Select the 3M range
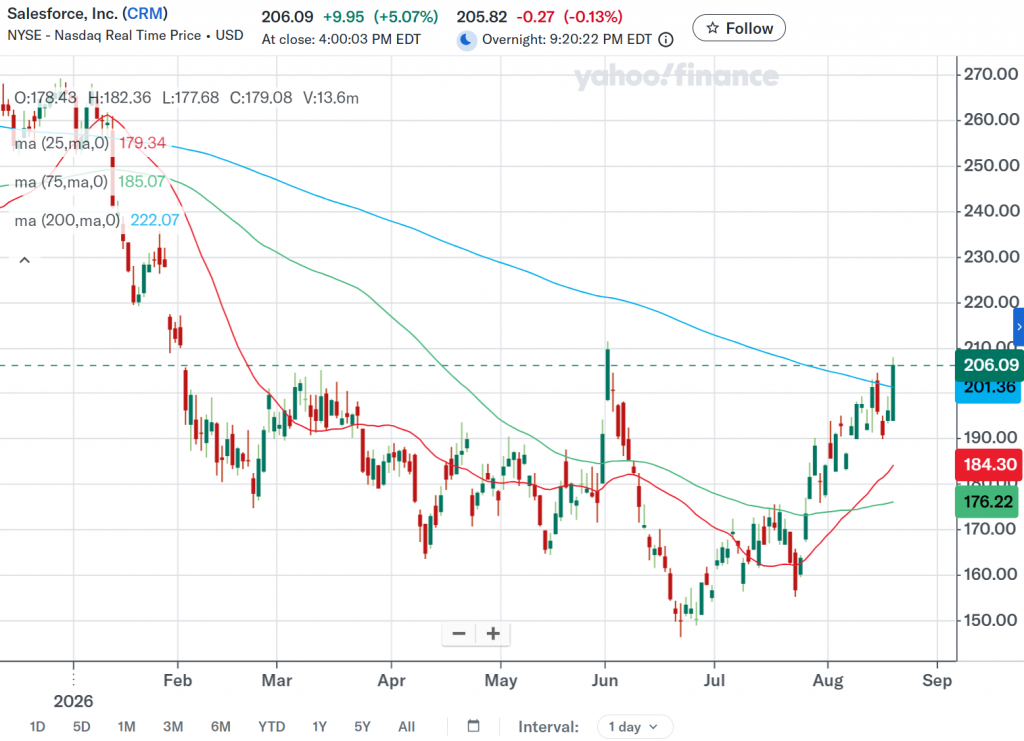This screenshot has width=1024, height=741. (173, 727)
